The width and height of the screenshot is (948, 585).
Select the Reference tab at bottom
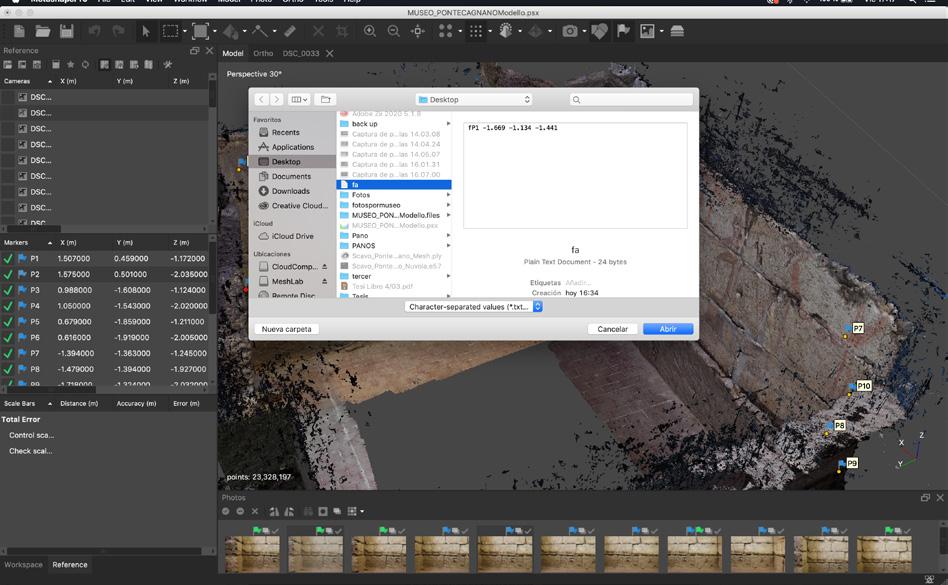[x=70, y=564]
